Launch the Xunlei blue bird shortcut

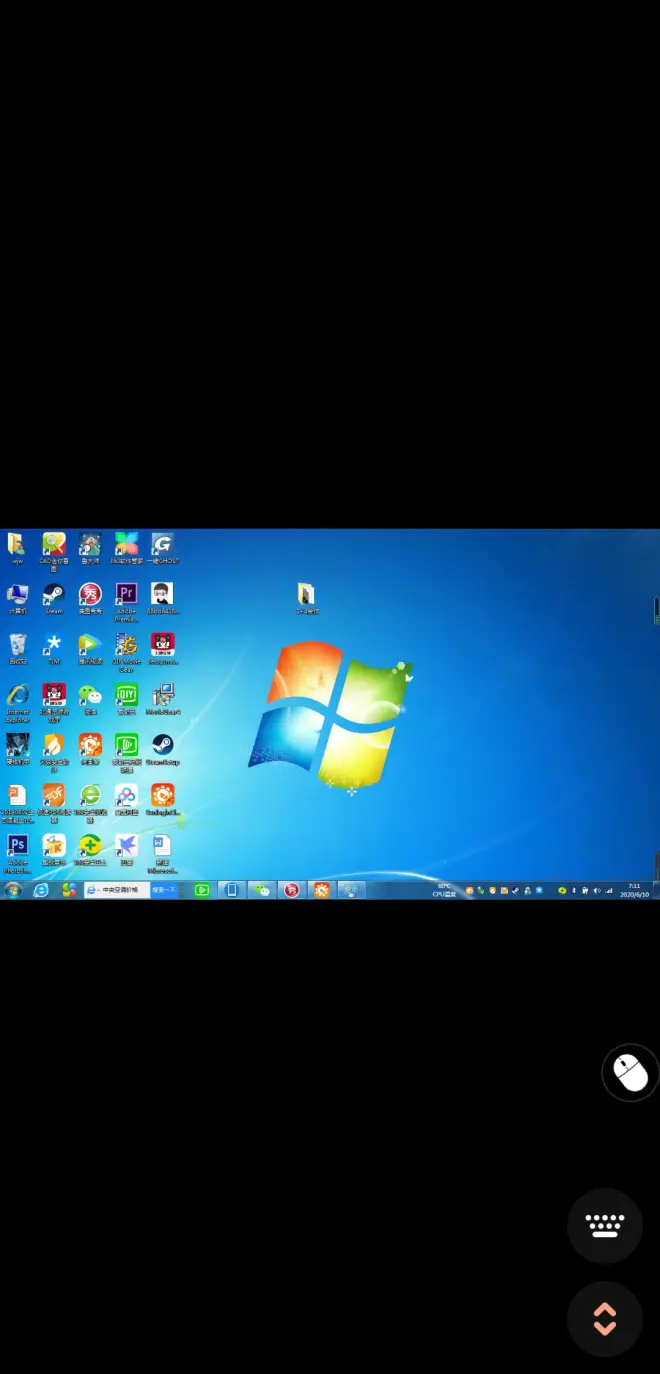(x=126, y=849)
